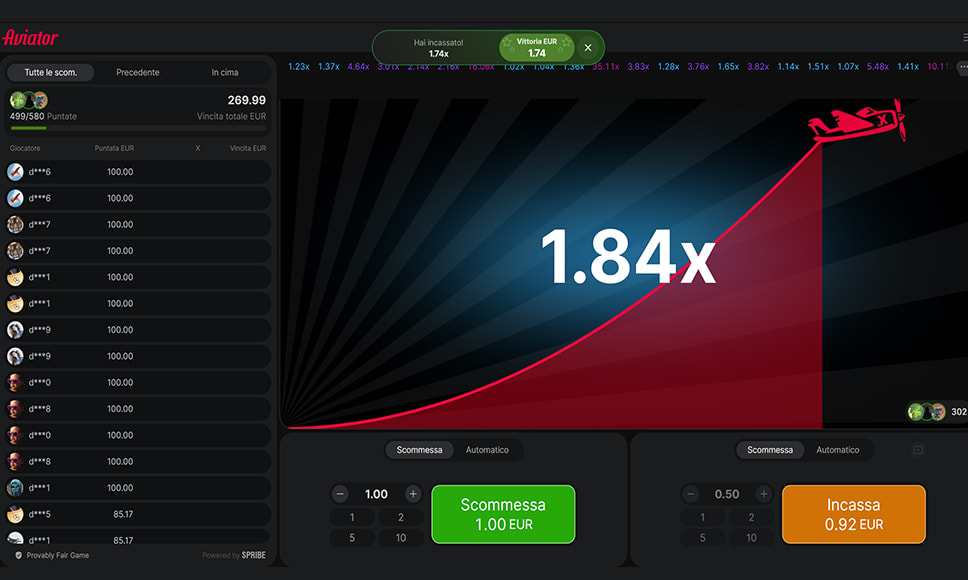Click the player avatars beside the 302 counter
The height and width of the screenshot is (580, 968).
click(926, 412)
